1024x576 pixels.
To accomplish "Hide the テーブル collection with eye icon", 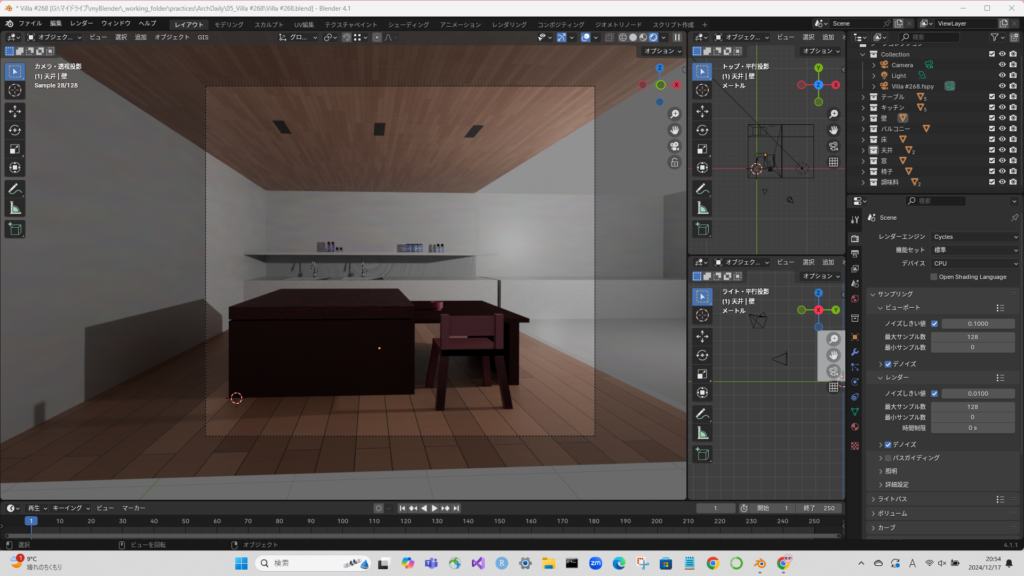I will point(1002,97).
